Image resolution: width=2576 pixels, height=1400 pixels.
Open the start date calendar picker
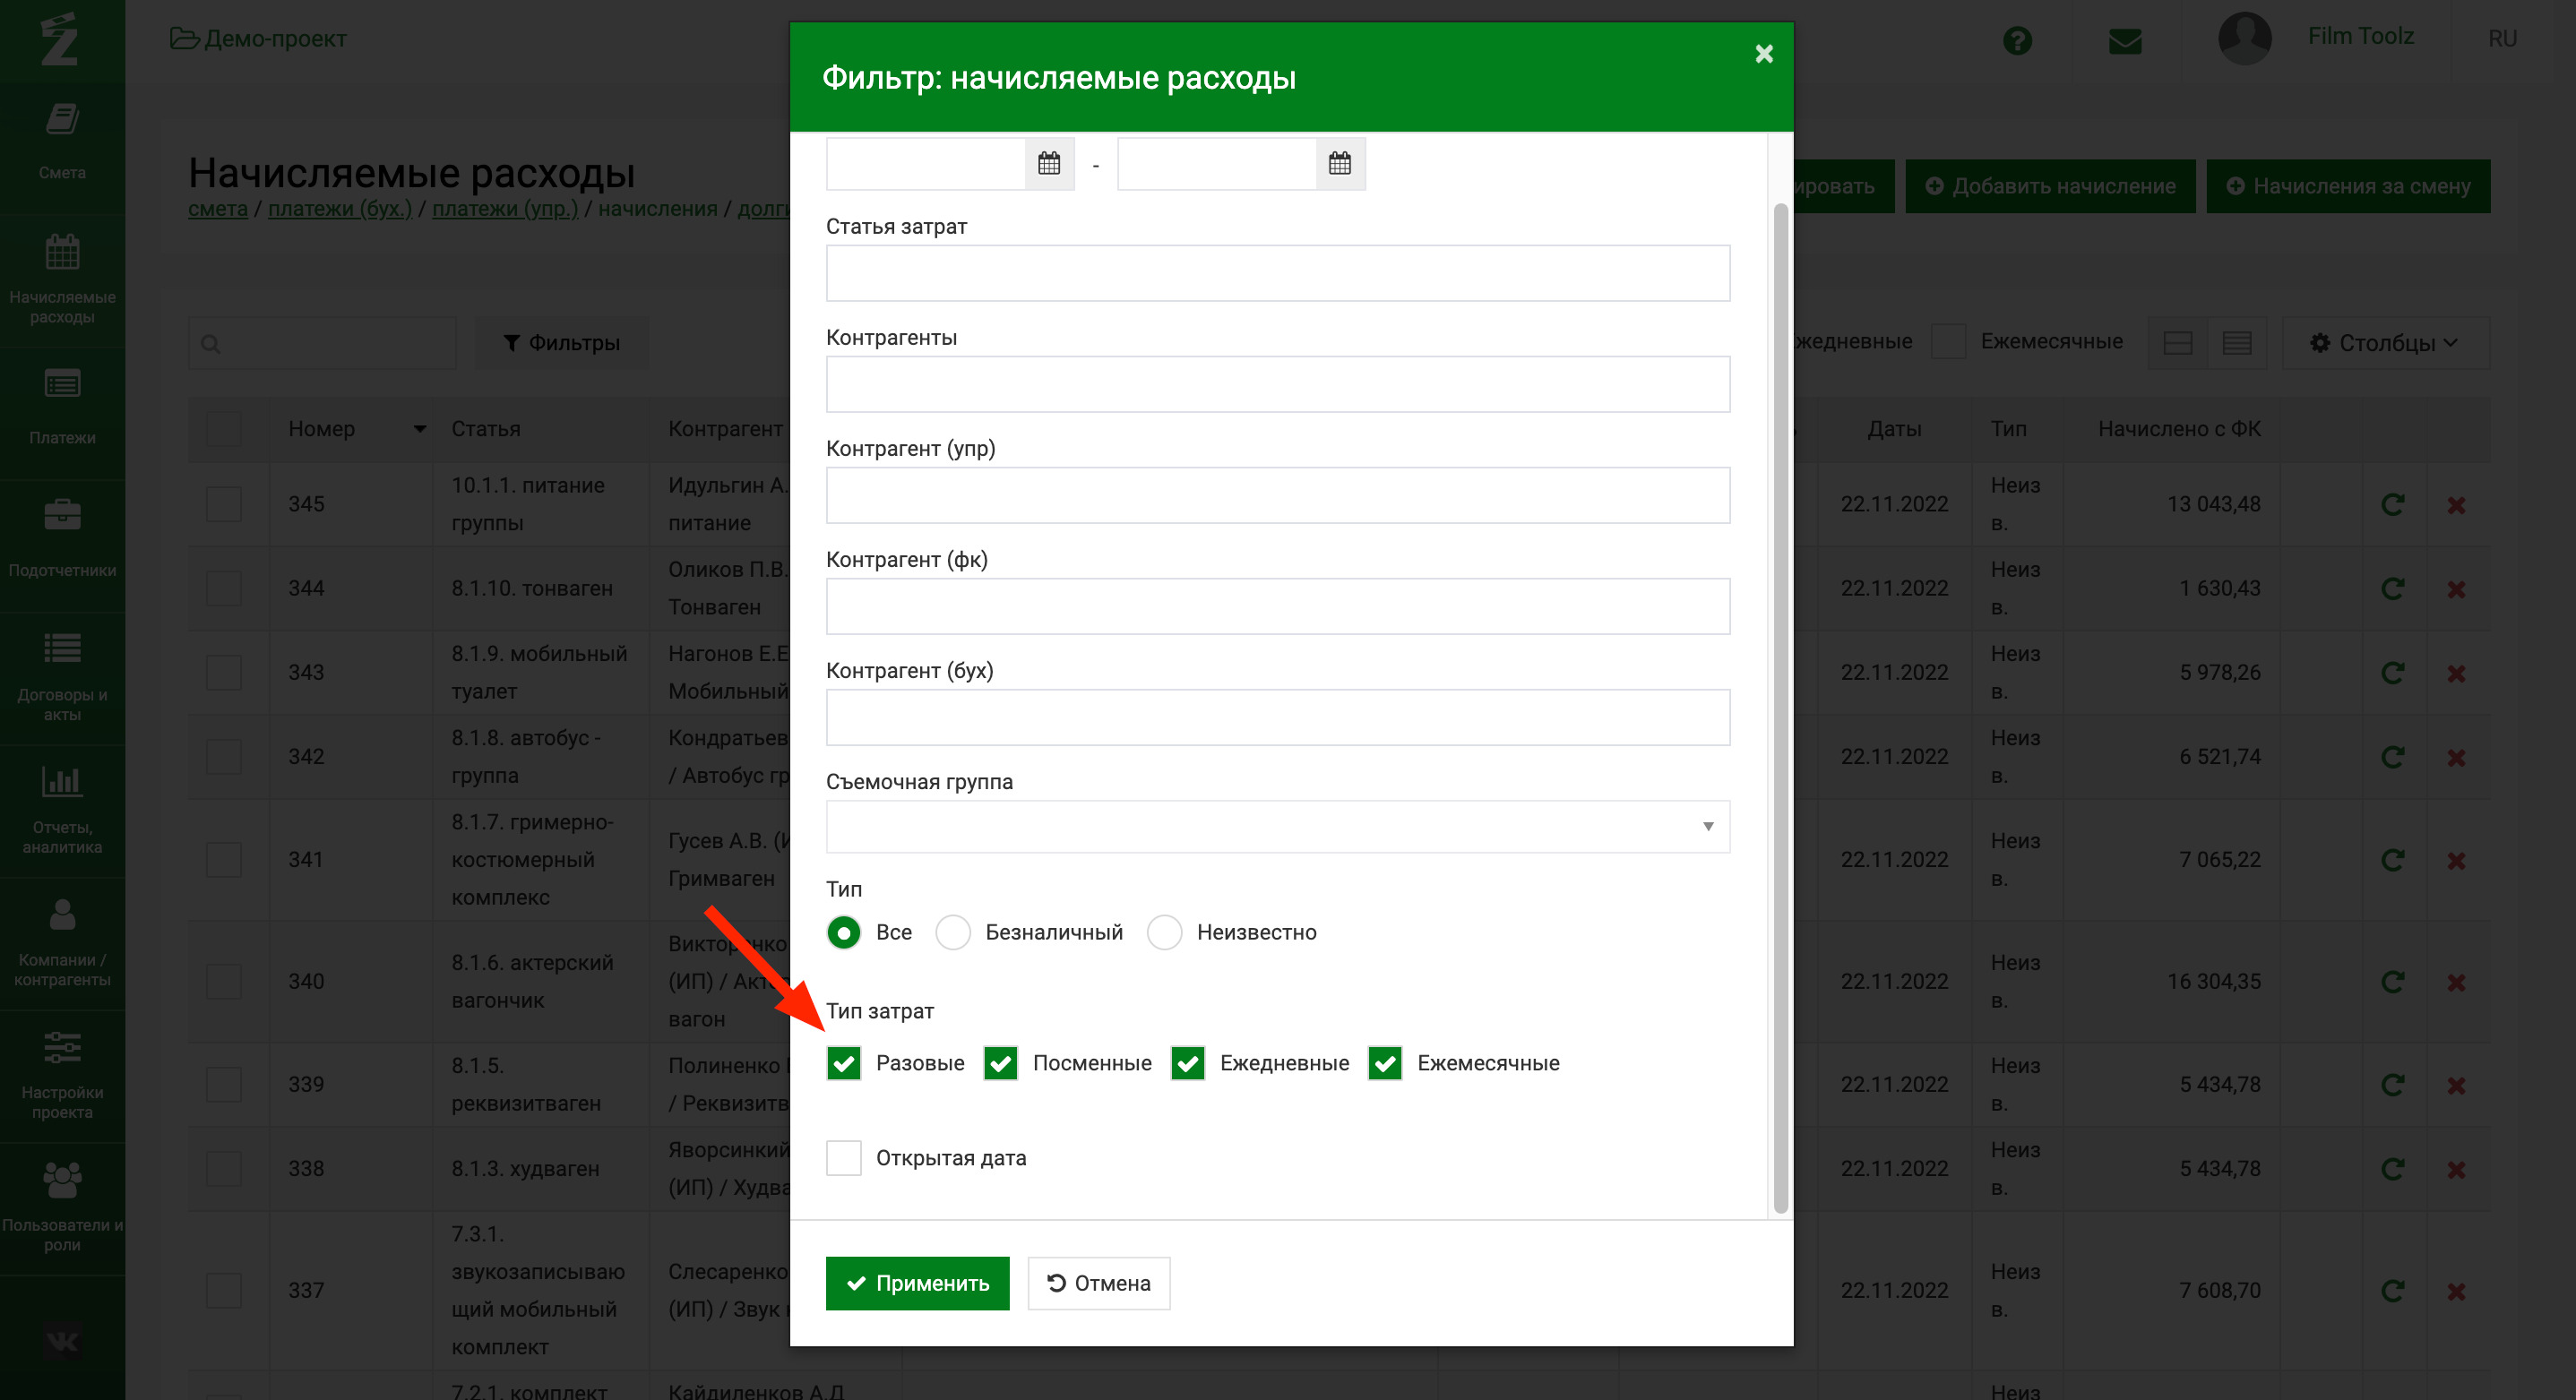coord(1049,163)
